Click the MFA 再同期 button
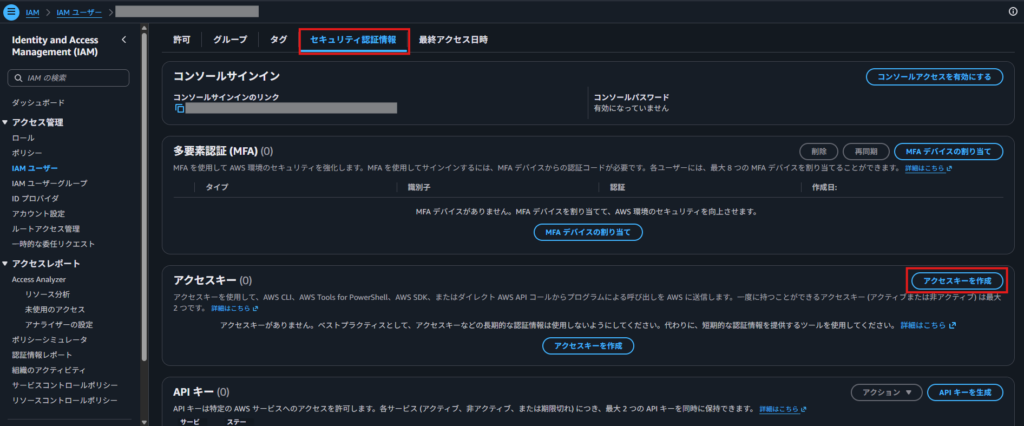The height and width of the screenshot is (426, 1024). 865,152
